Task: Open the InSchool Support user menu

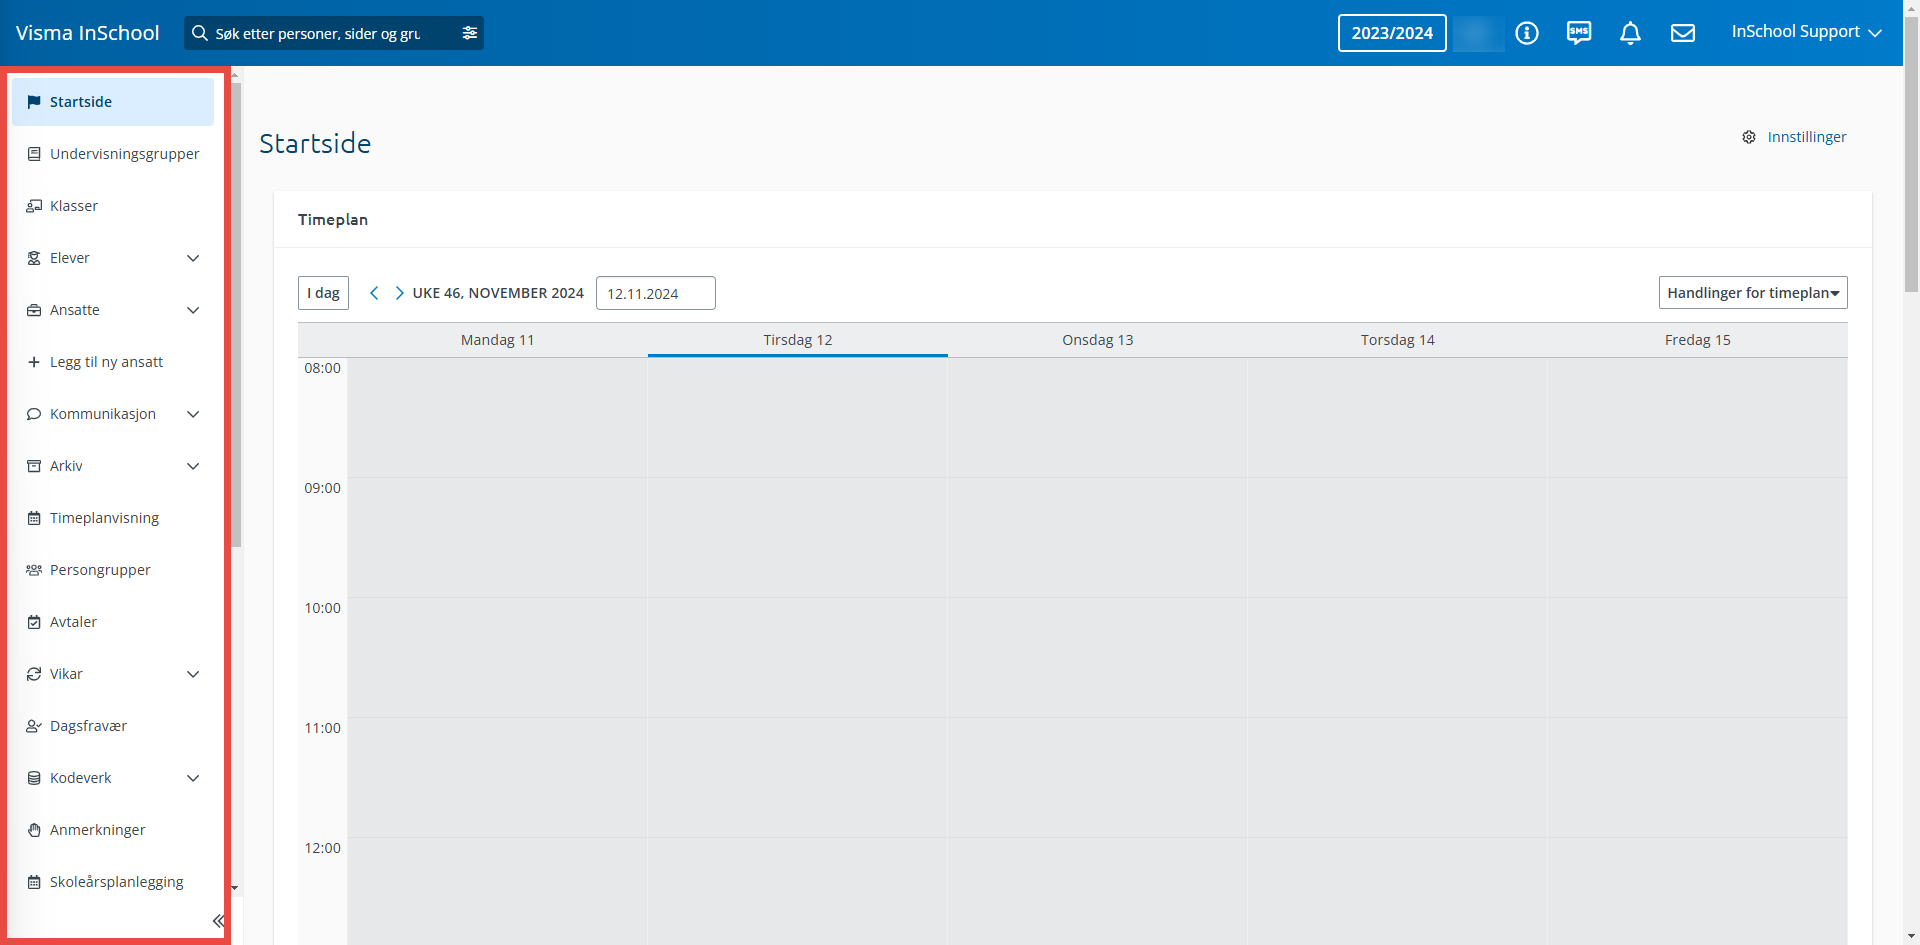Action: pos(1806,32)
